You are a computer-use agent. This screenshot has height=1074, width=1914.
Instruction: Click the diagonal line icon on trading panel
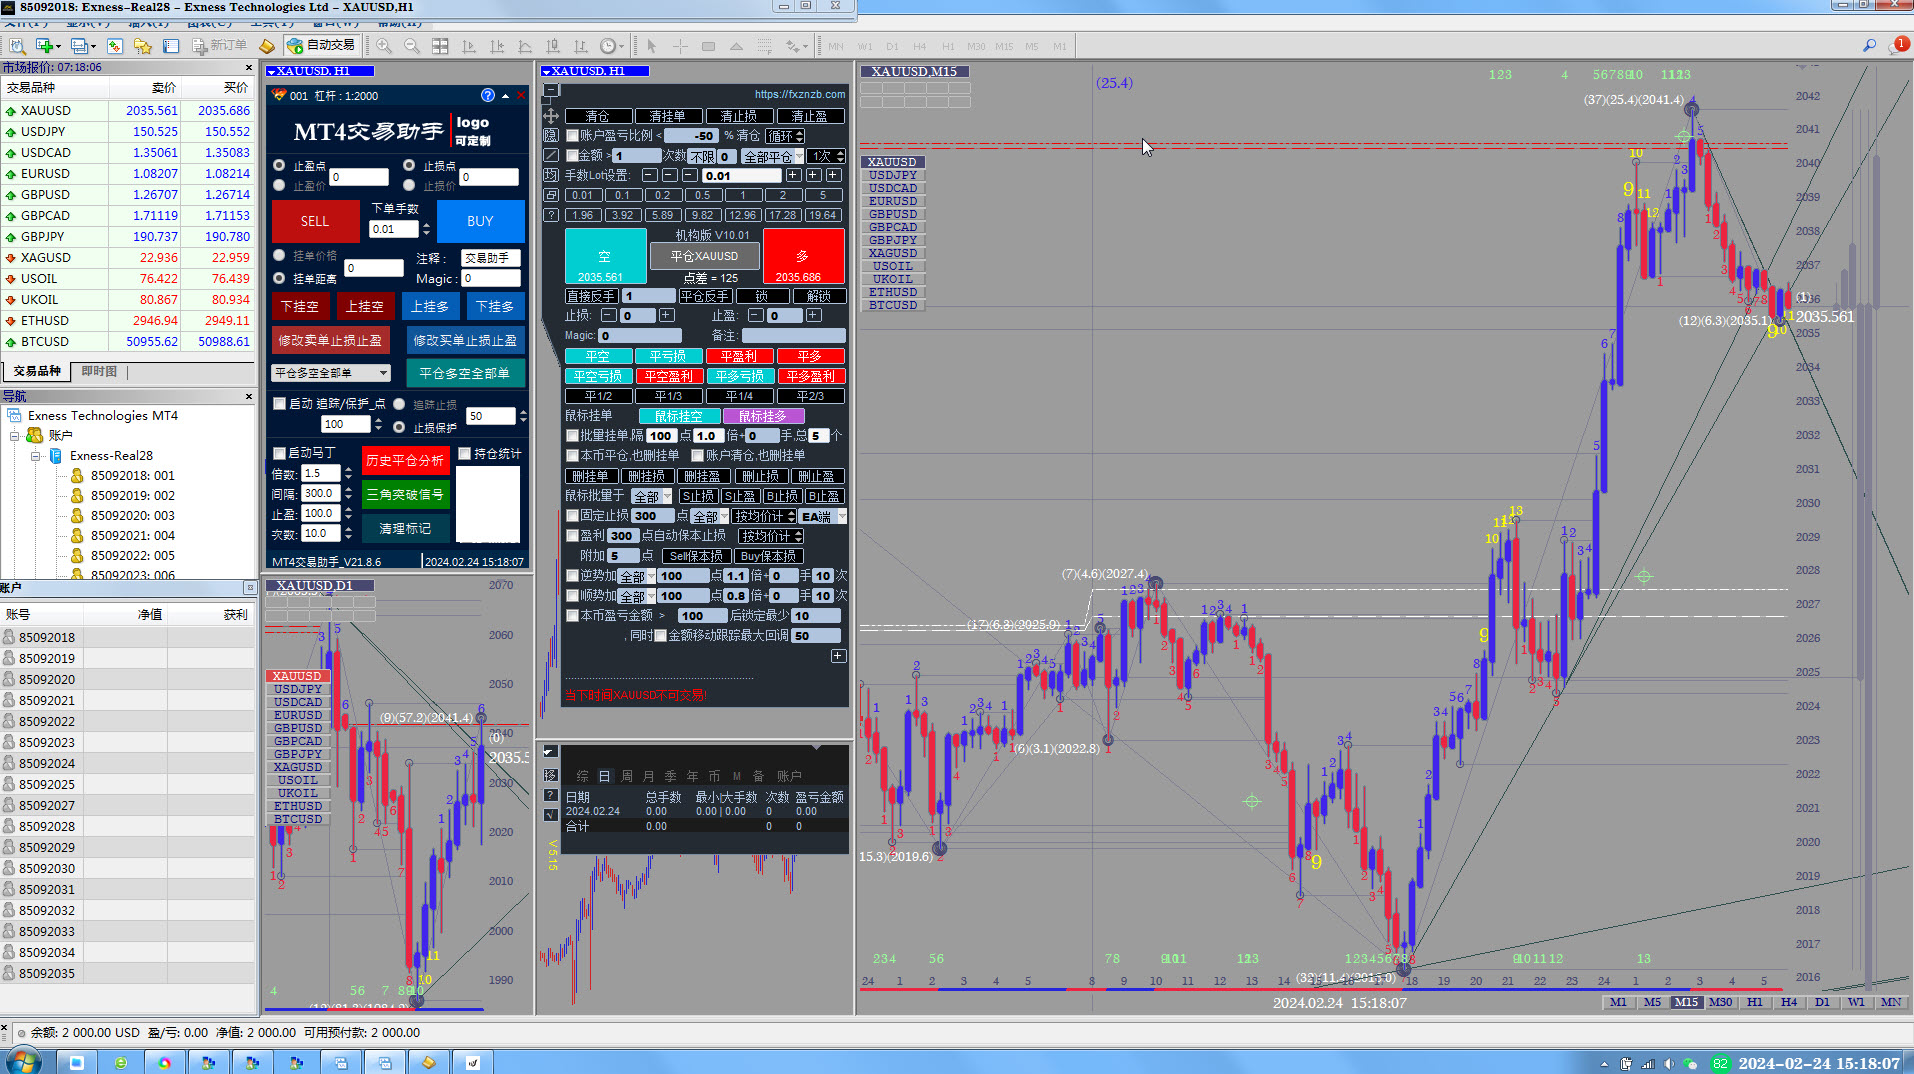551,155
